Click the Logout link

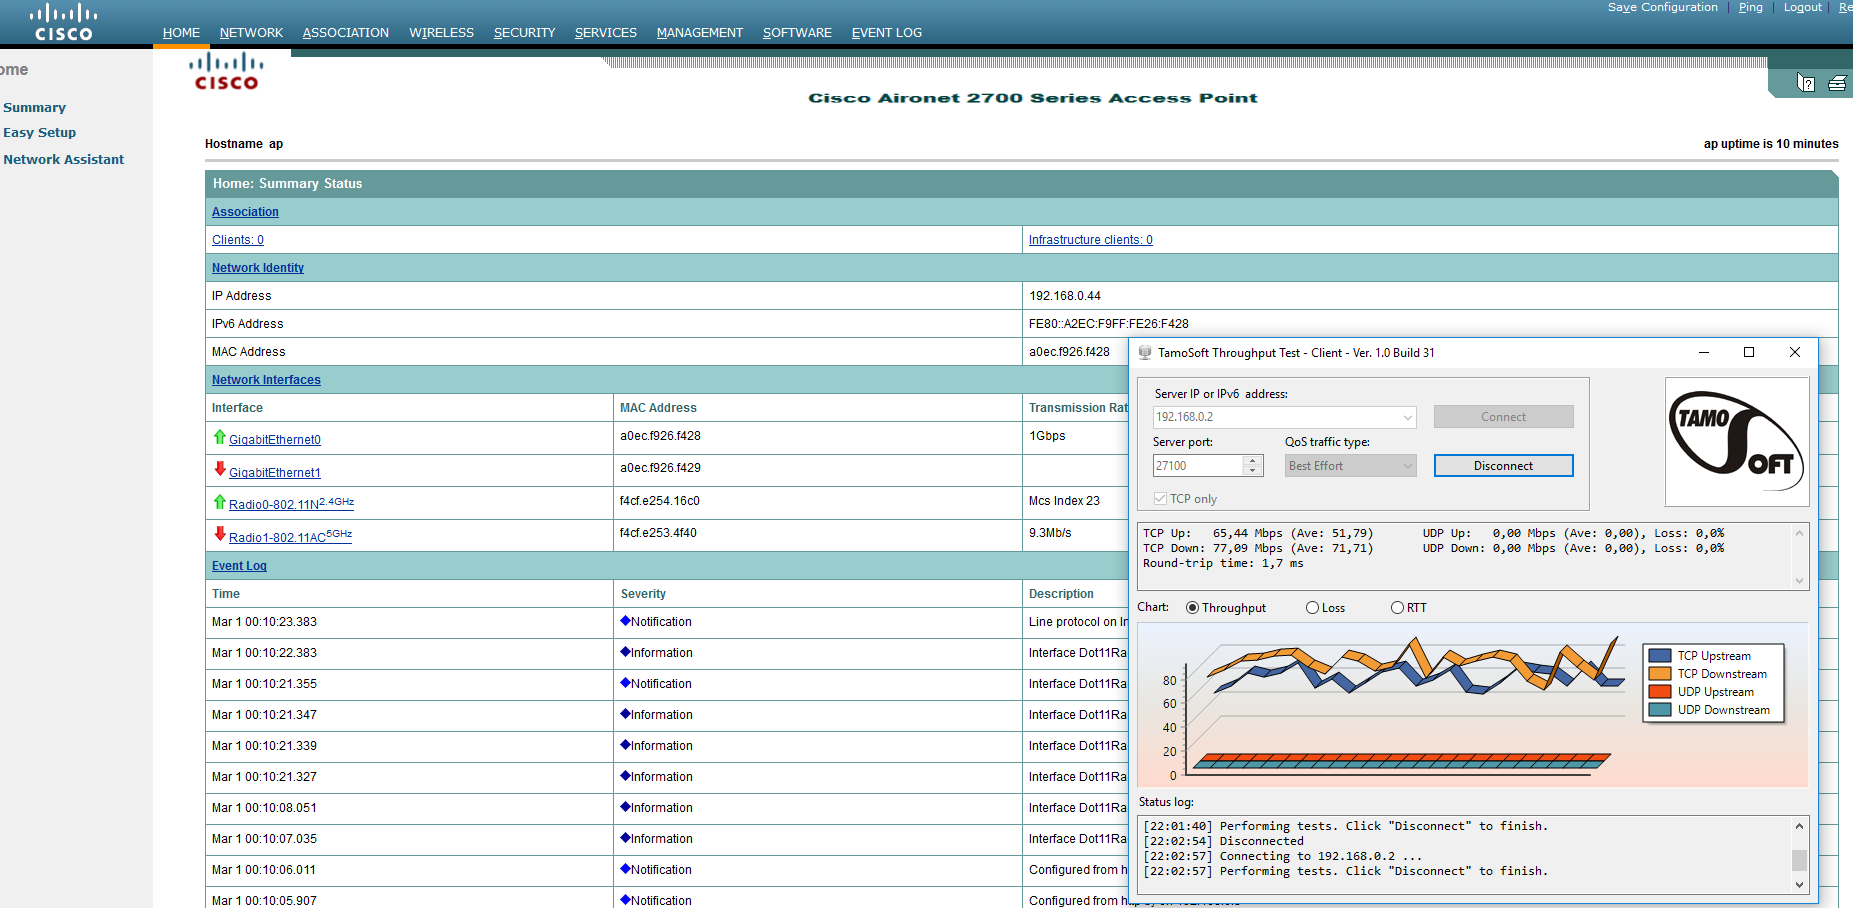coord(1802,7)
